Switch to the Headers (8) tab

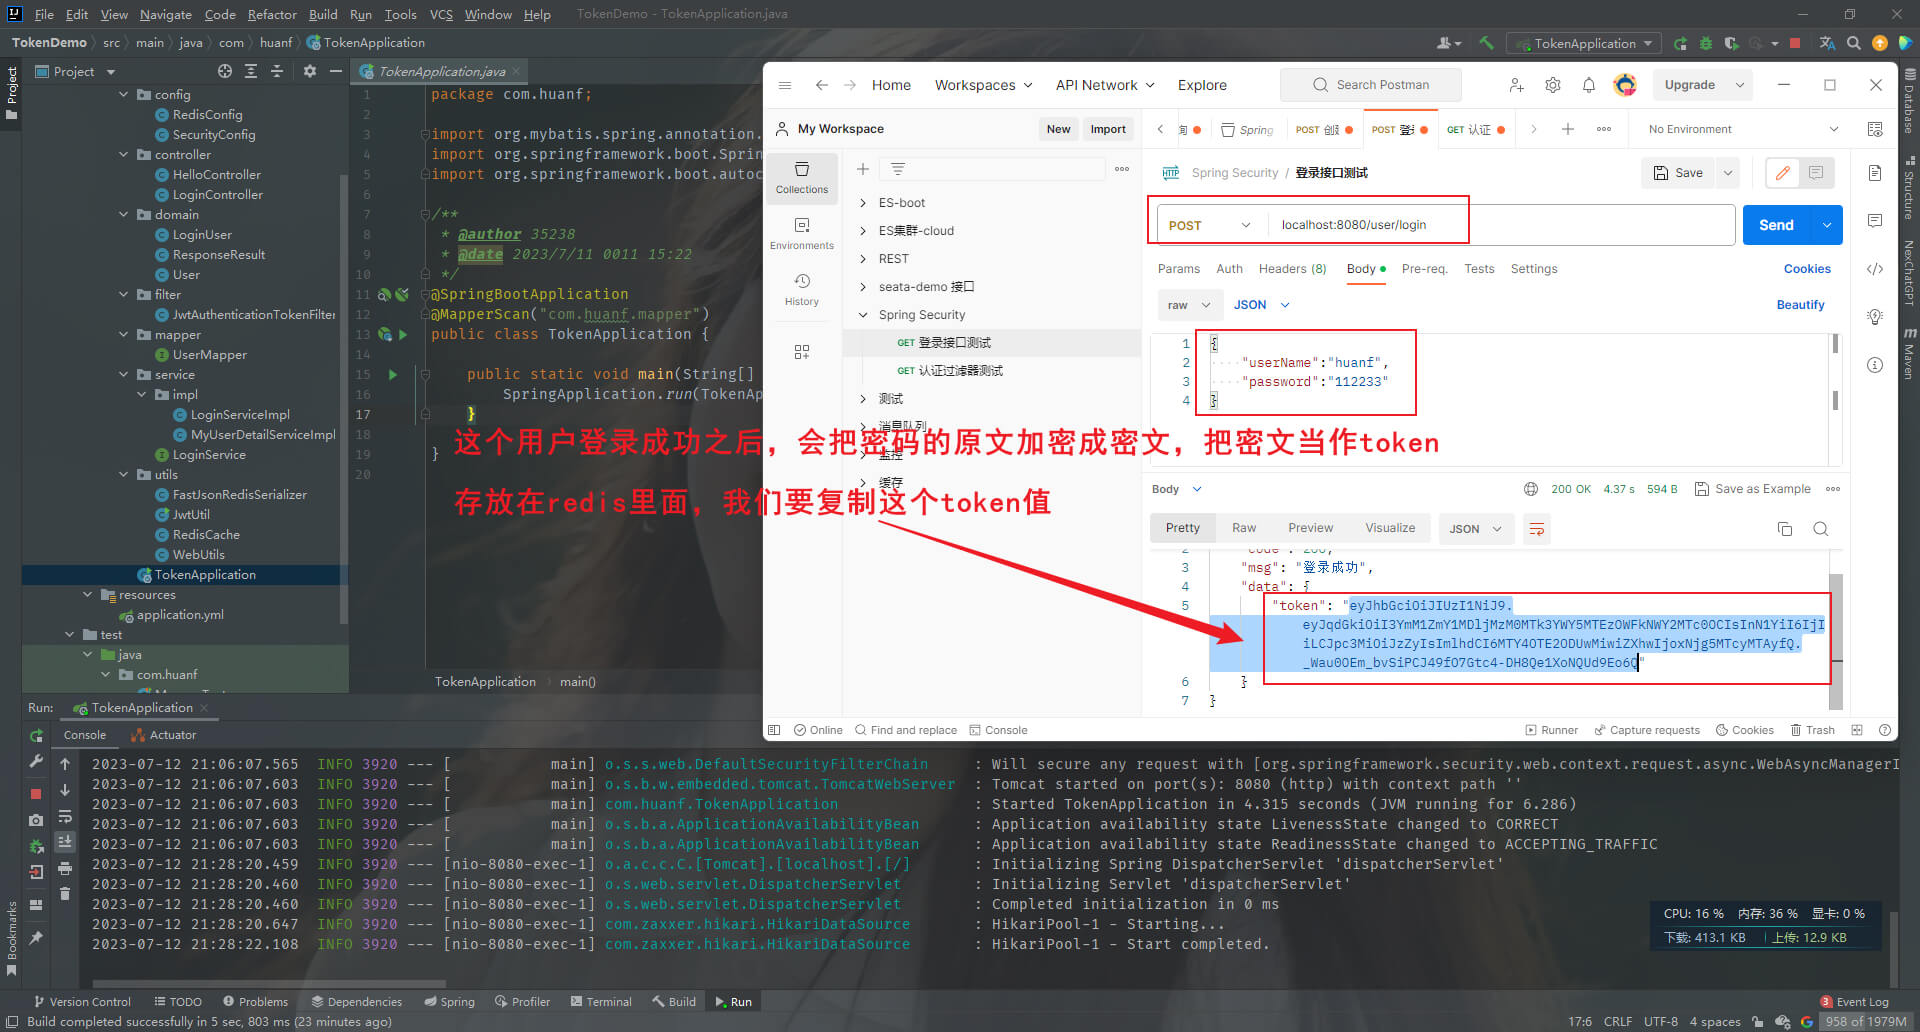[x=1292, y=269]
